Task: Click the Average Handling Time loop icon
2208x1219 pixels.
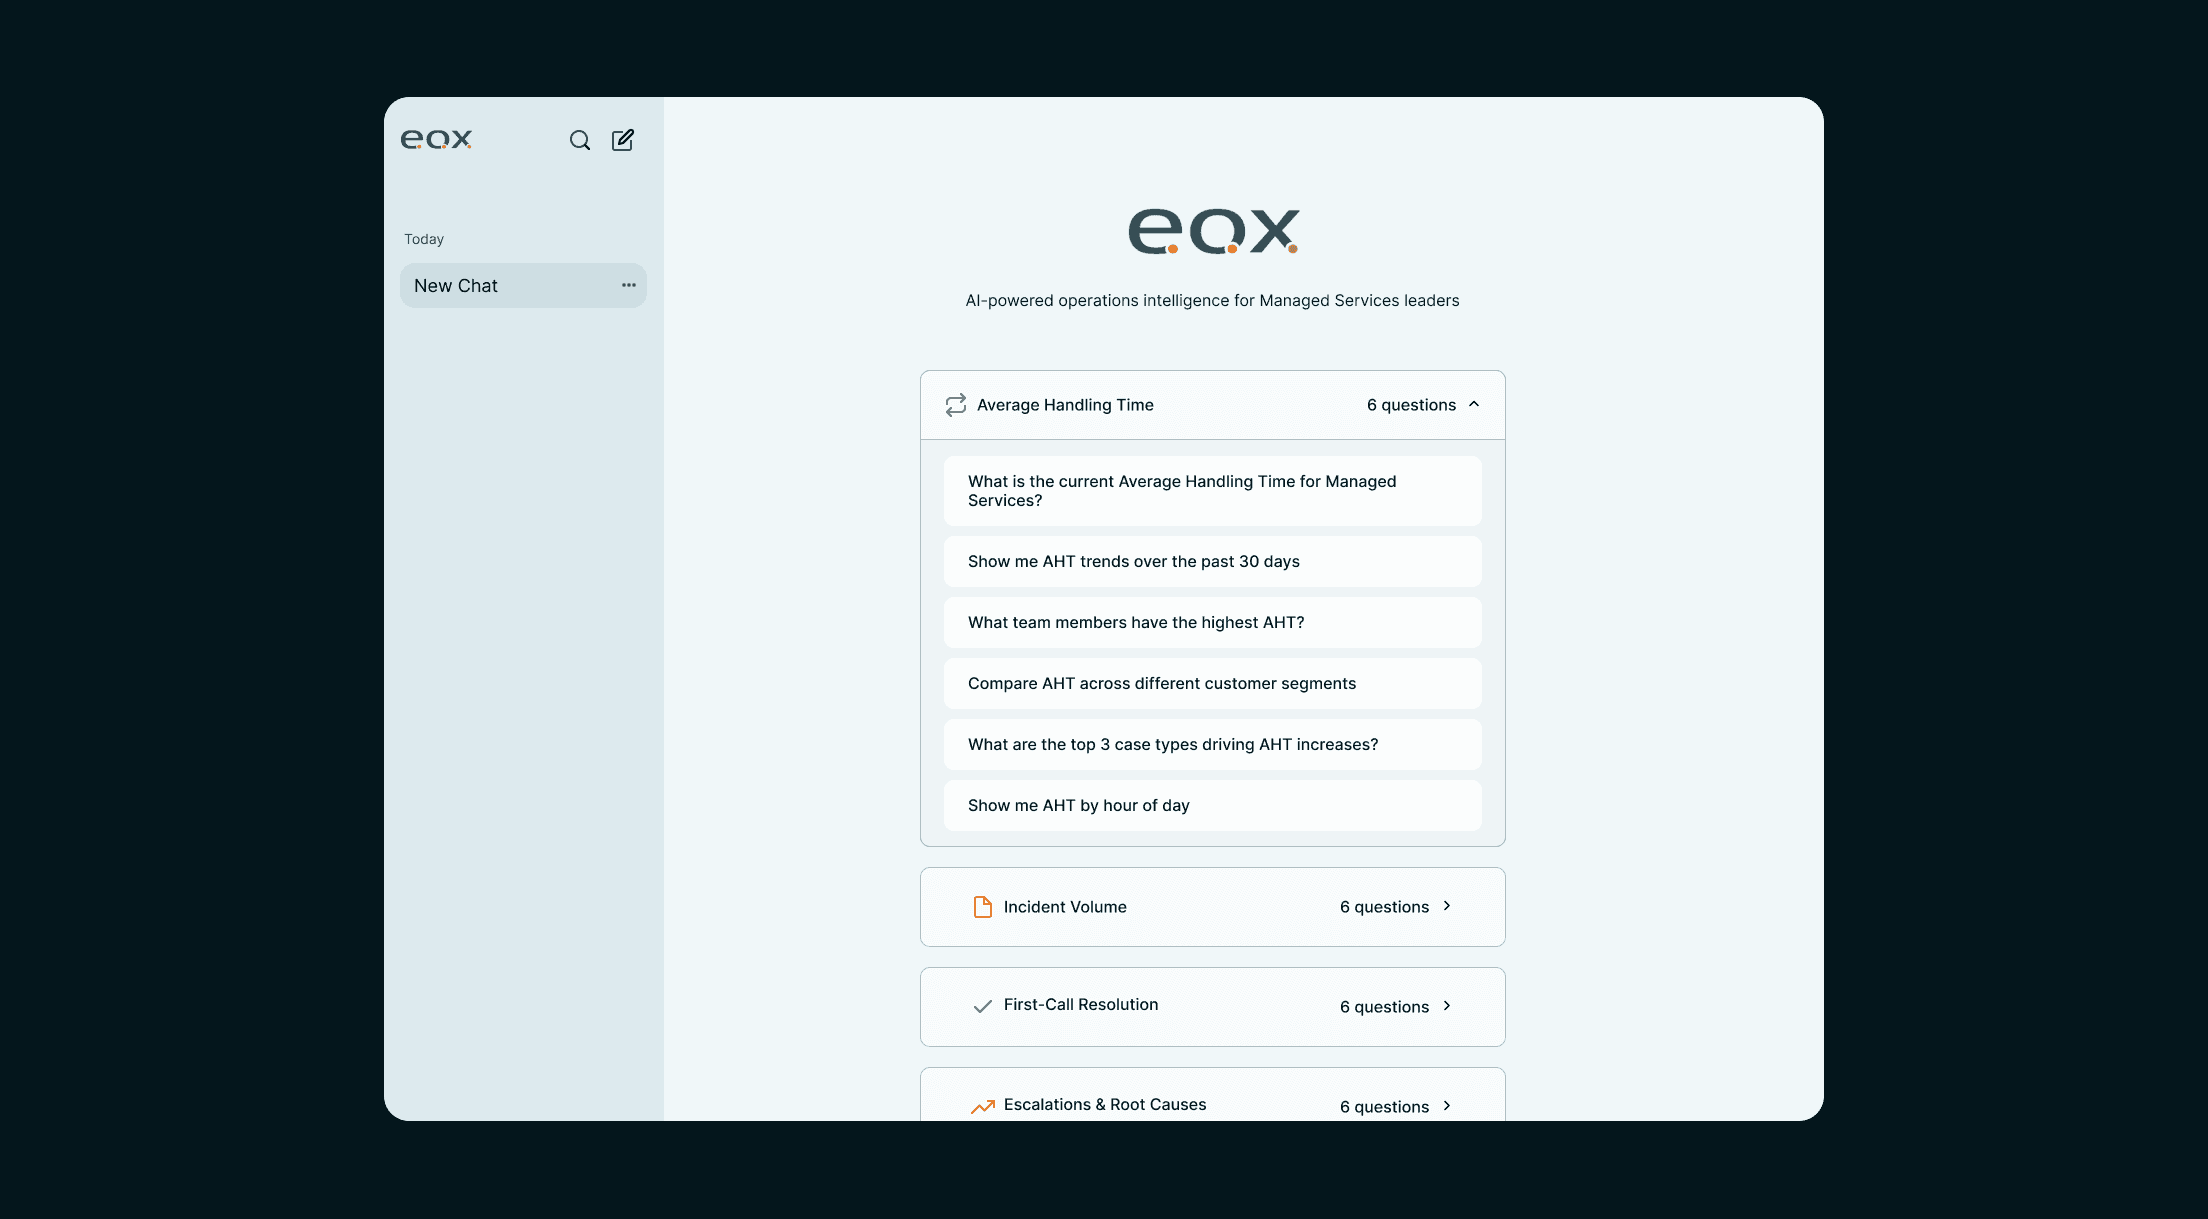Action: pyautogui.click(x=956, y=405)
